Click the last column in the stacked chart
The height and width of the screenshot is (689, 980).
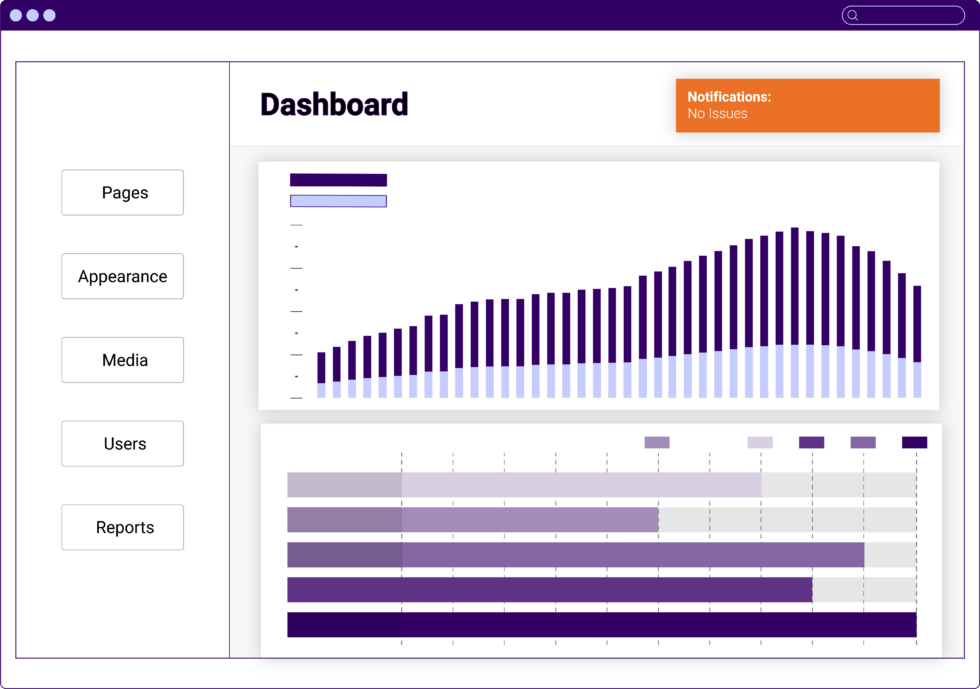click(x=917, y=342)
